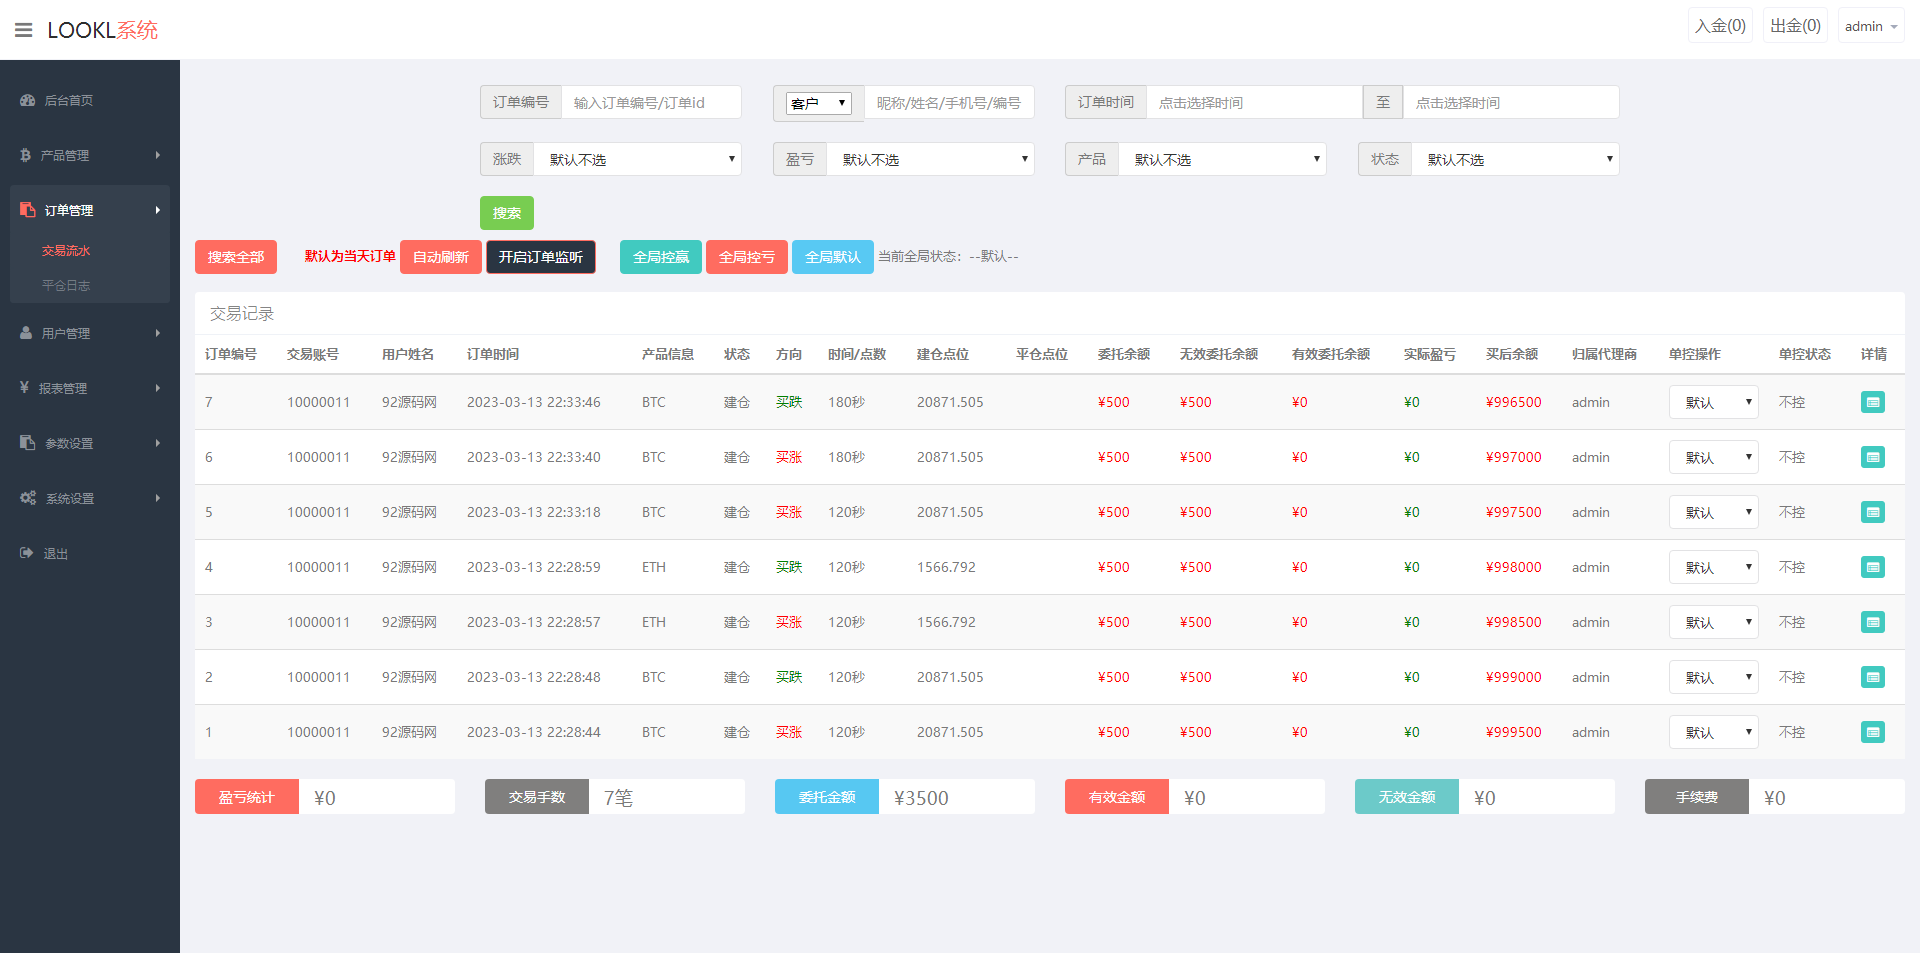Click the 用户管理 user icon

[x=26, y=333]
